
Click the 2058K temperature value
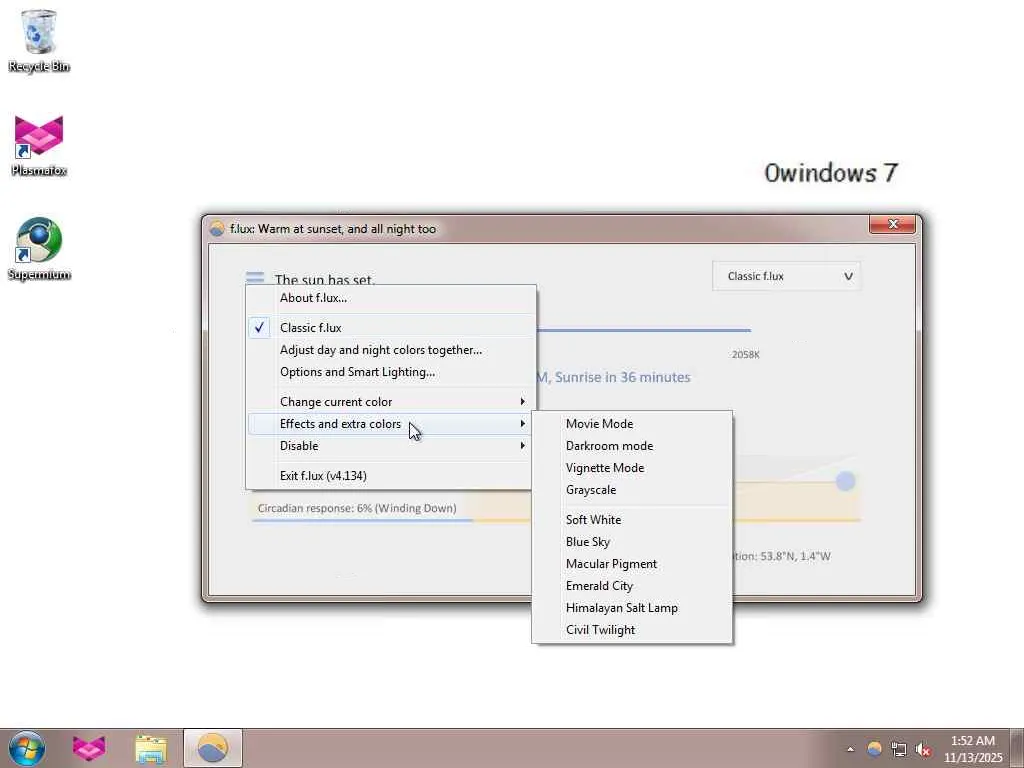[x=745, y=355]
